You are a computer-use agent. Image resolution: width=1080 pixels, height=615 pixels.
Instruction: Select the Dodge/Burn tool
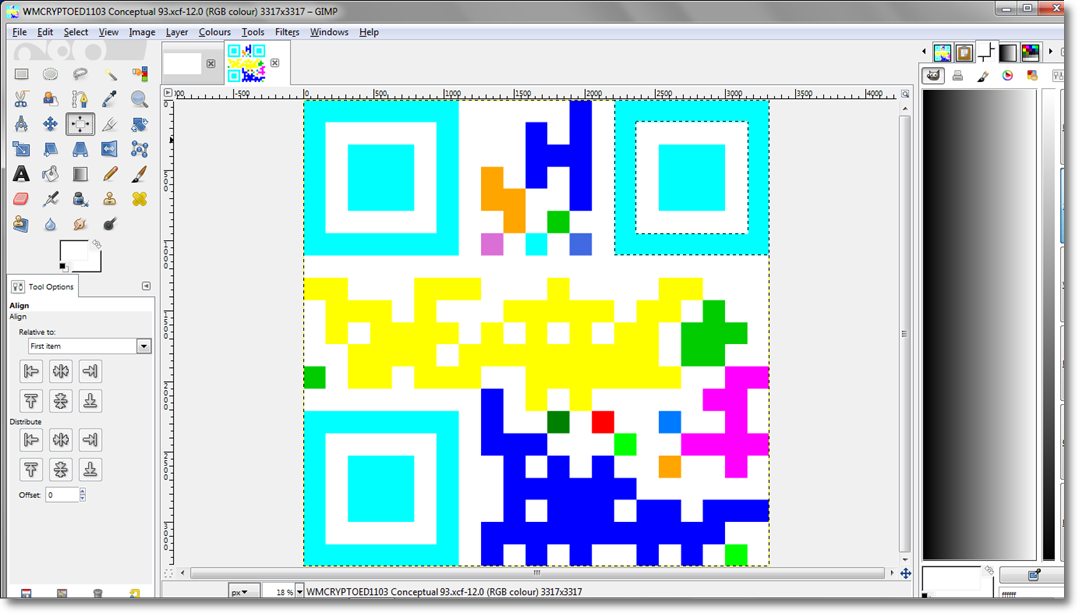[x=110, y=224]
